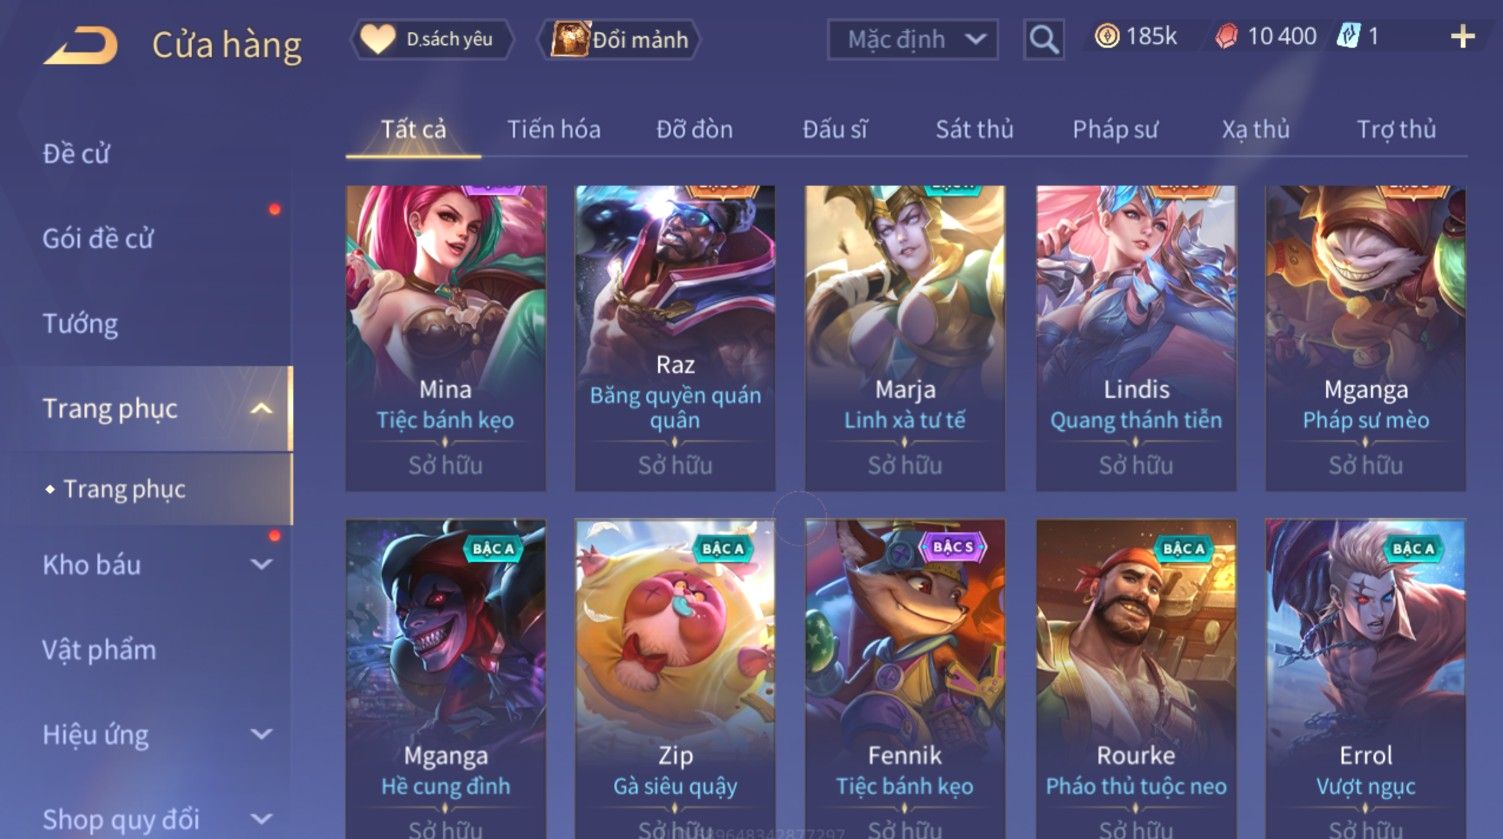This screenshot has height=839, width=1503.
Task: Switch to the Sát thủ tab
Action: (x=974, y=129)
